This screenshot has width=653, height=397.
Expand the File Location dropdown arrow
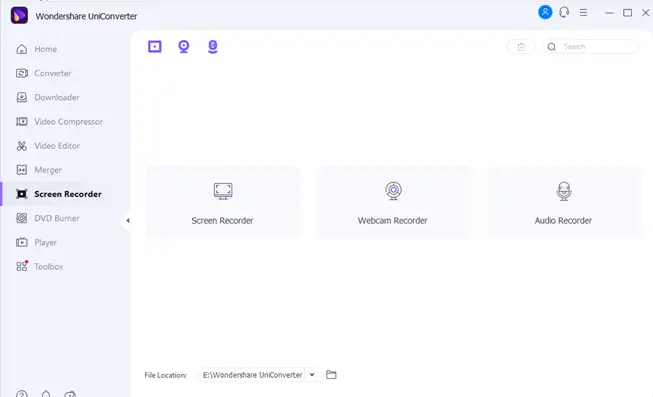point(312,375)
